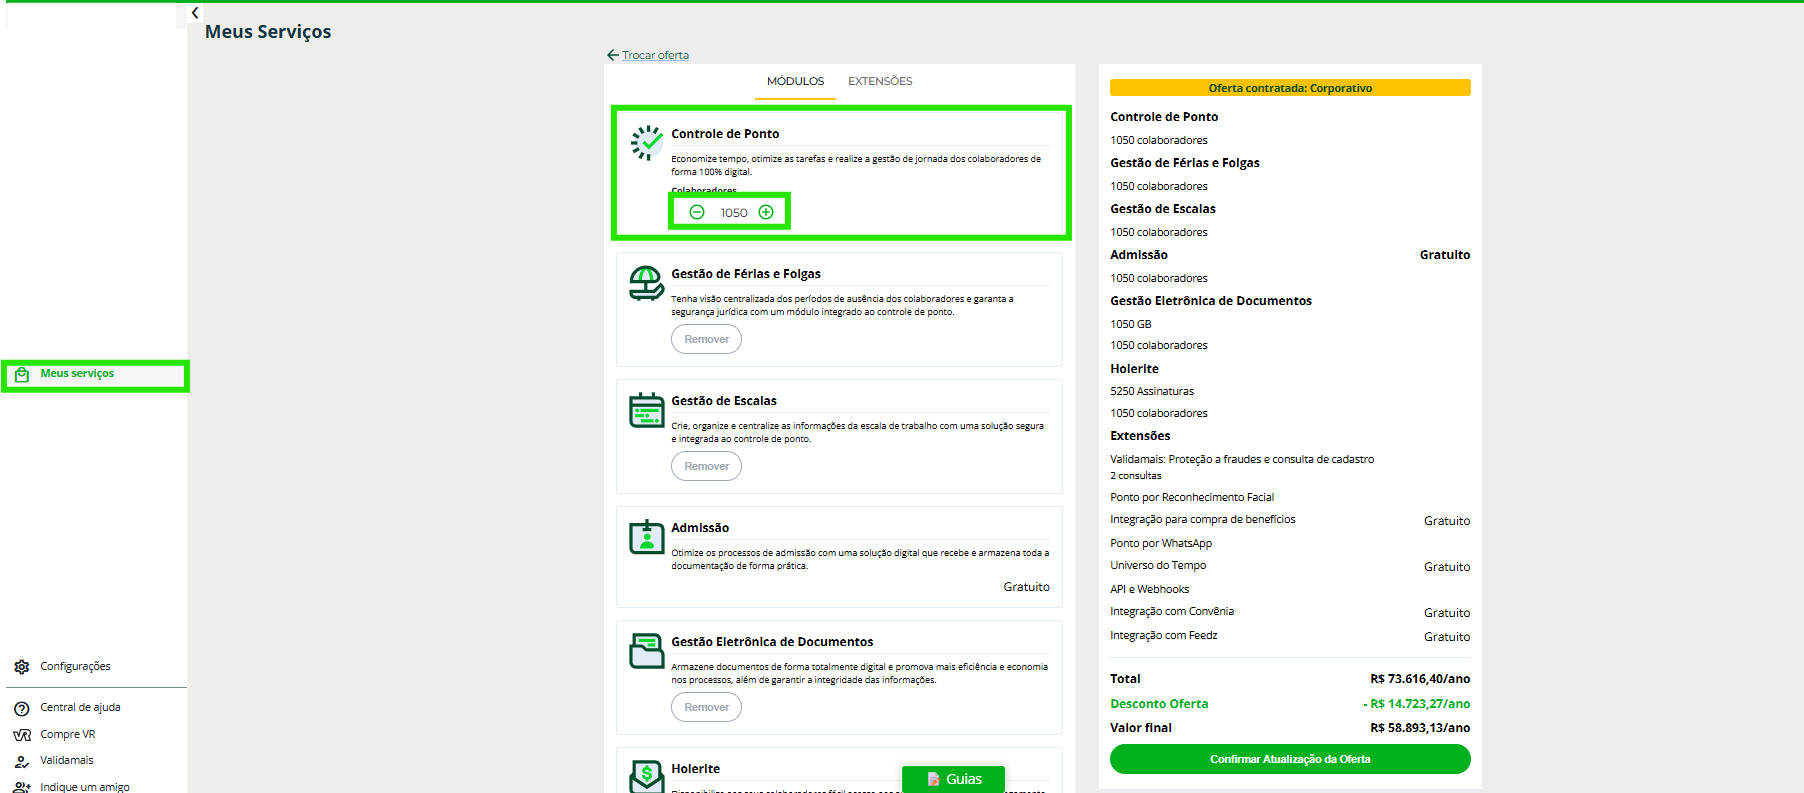Click the Gestão de Escalas calendar icon
Viewport: 1804px width, 793px height.
pos(647,410)
